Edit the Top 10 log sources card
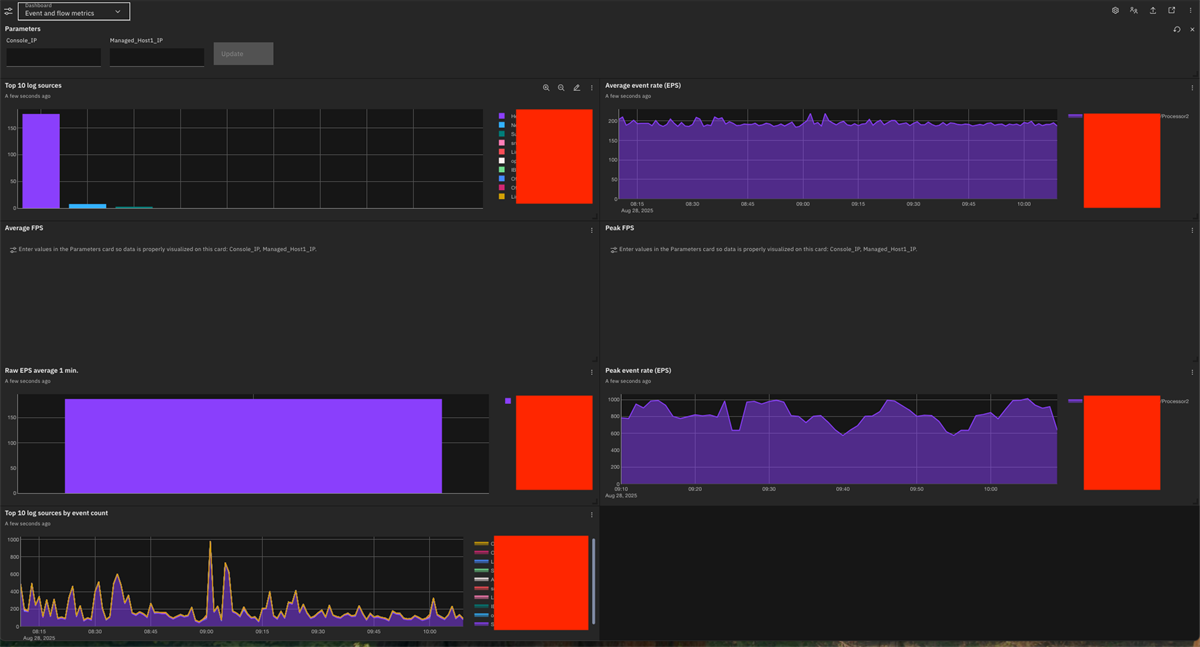Screen dimensions: 1200x647 click(577, 88)
